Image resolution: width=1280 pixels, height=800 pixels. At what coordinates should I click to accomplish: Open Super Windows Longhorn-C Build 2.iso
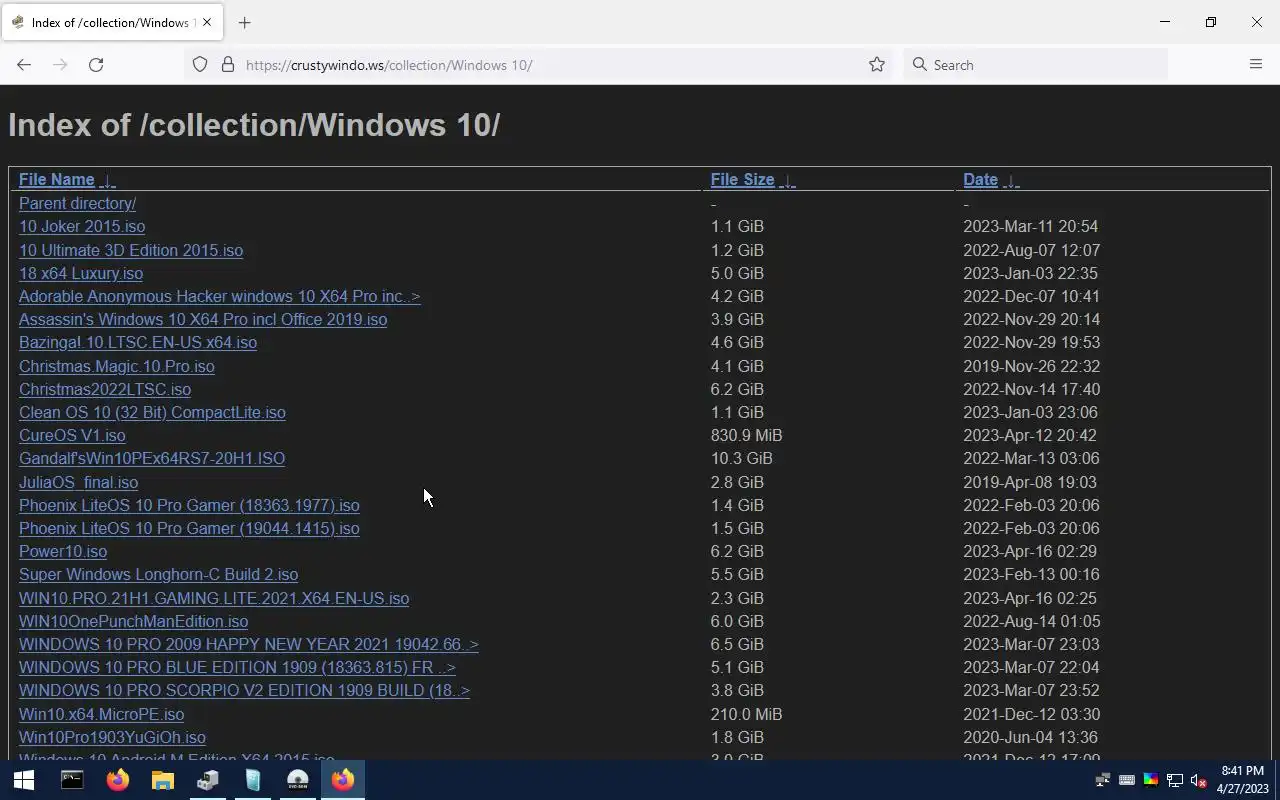coord(158,574)
